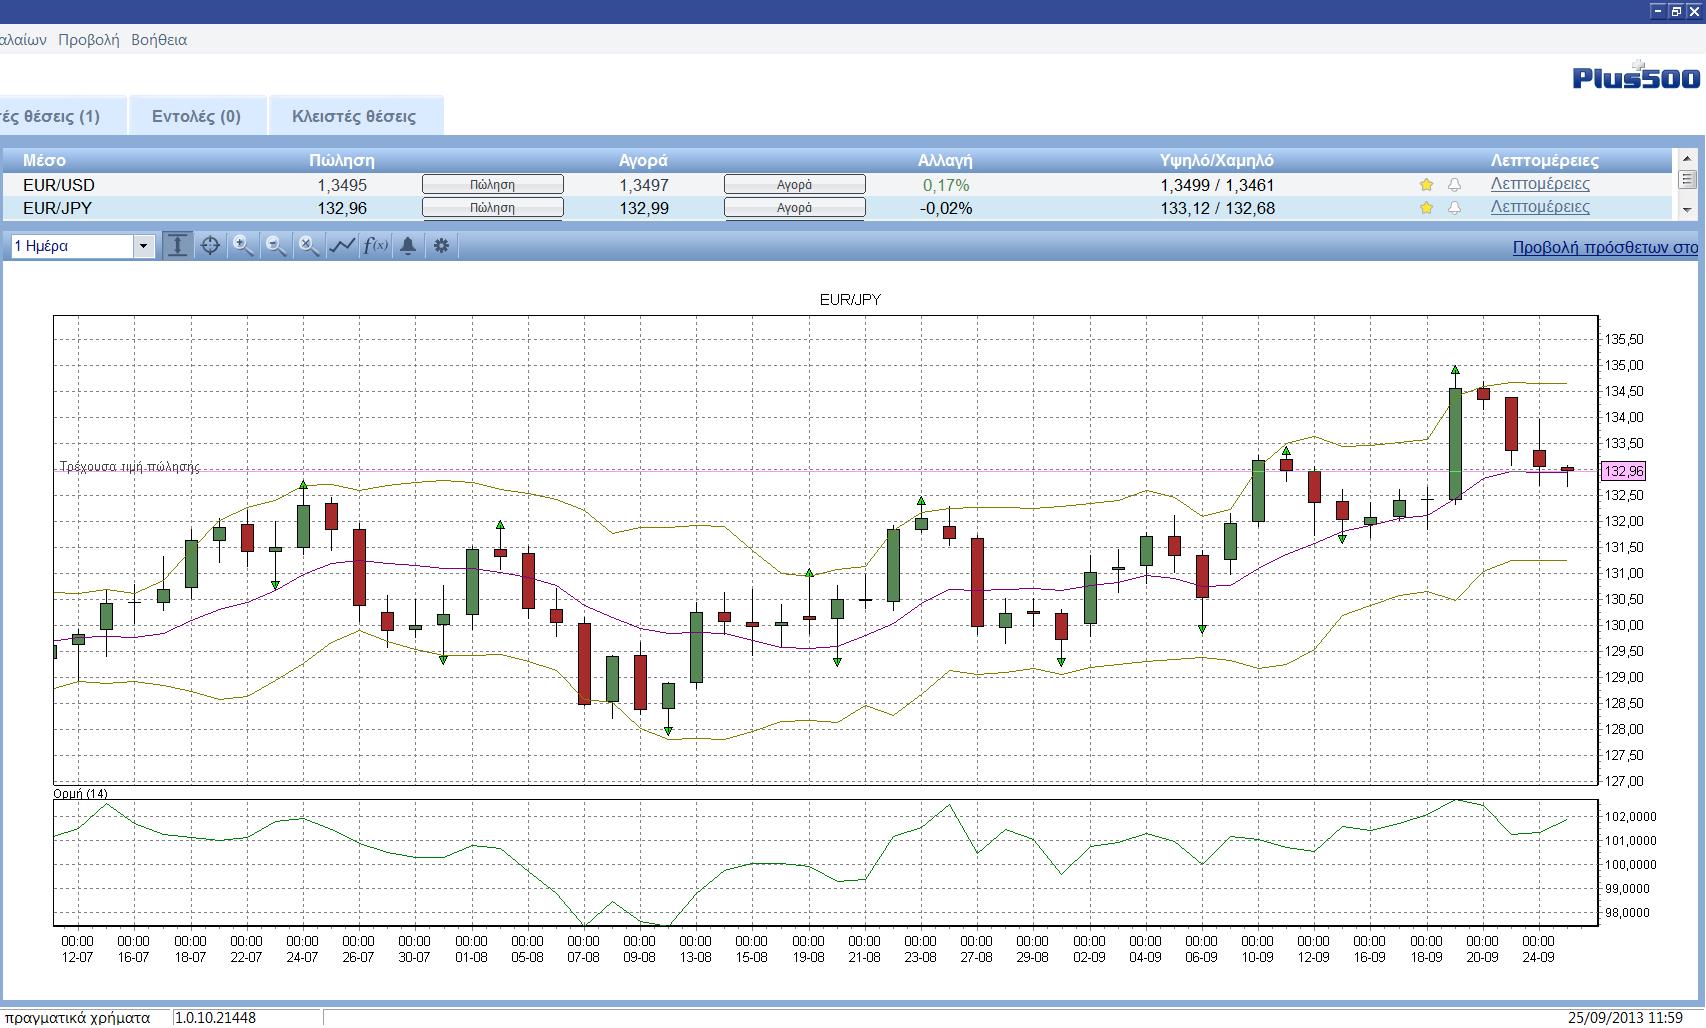The height and width of the screenshot is (1028, 1706).
Task: Click the Ορμή (14) indicator label
Action: coord(81,794)
